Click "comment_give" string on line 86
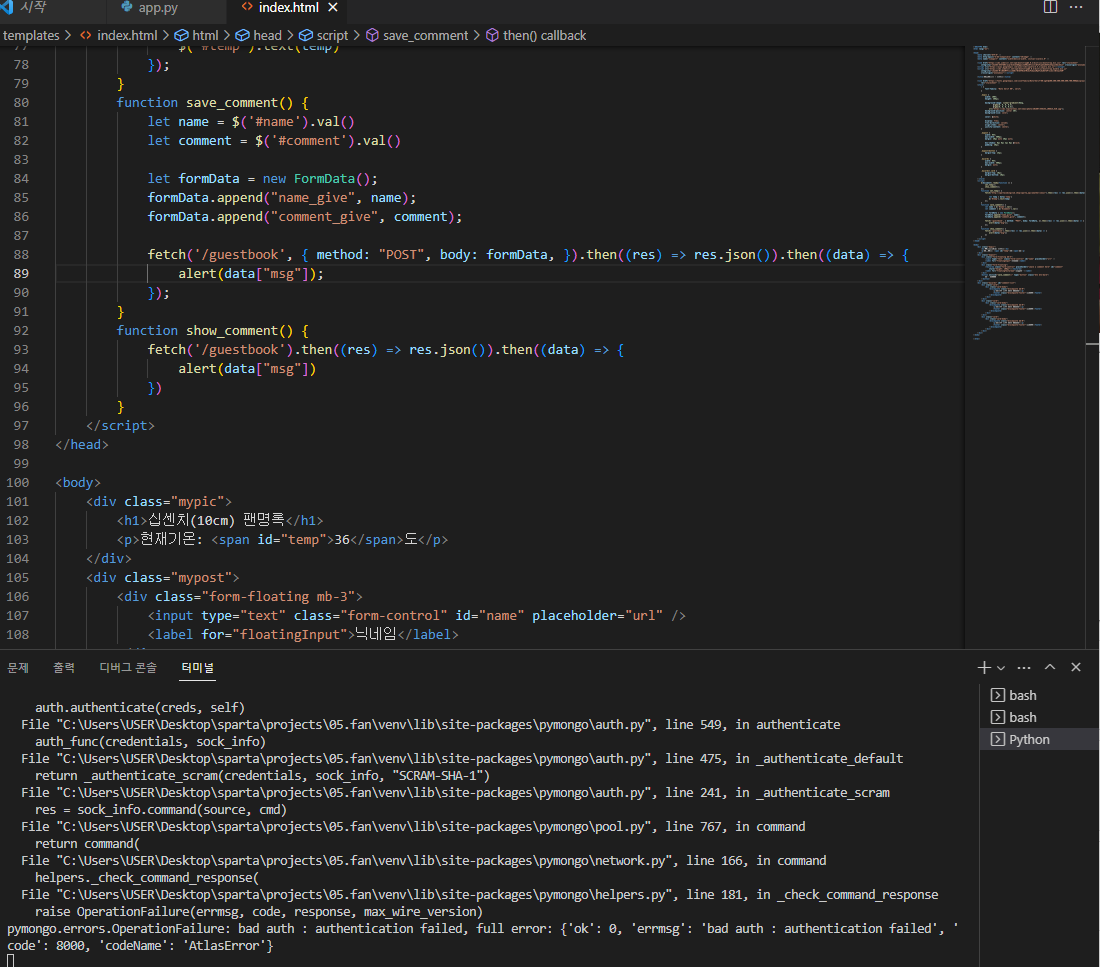This screenshot has width=1100, height=967. (325, 217)
